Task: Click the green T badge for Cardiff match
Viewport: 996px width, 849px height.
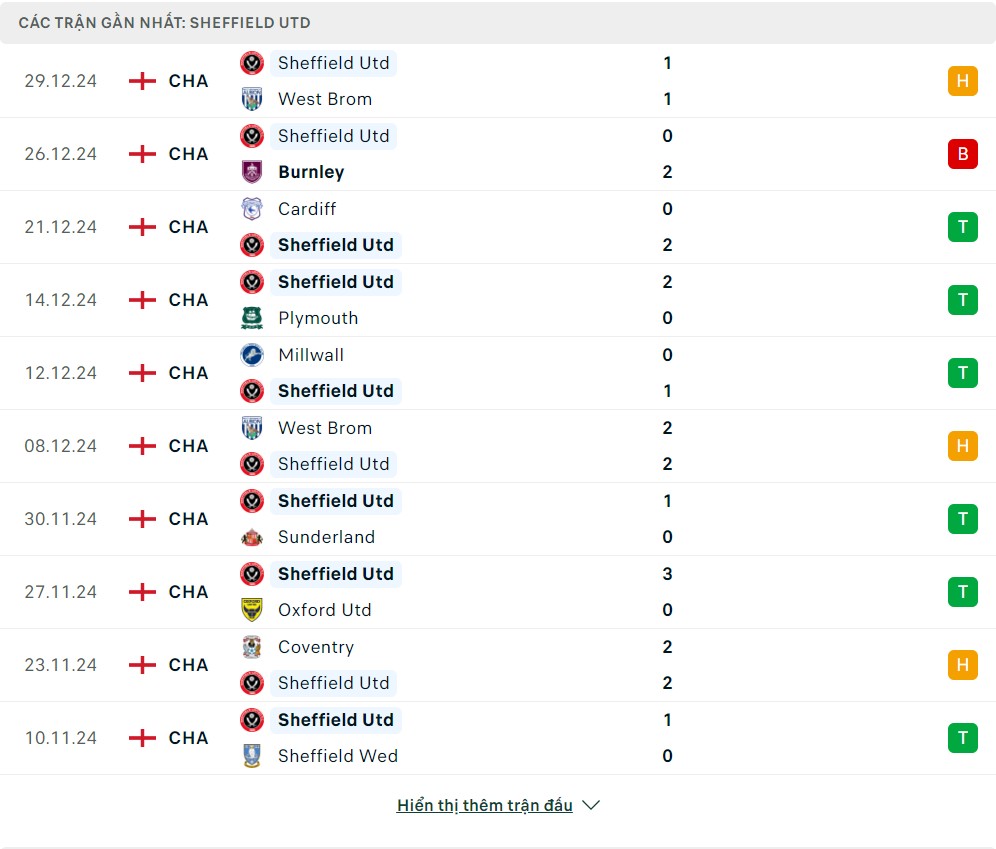Action: pos(963,227)
